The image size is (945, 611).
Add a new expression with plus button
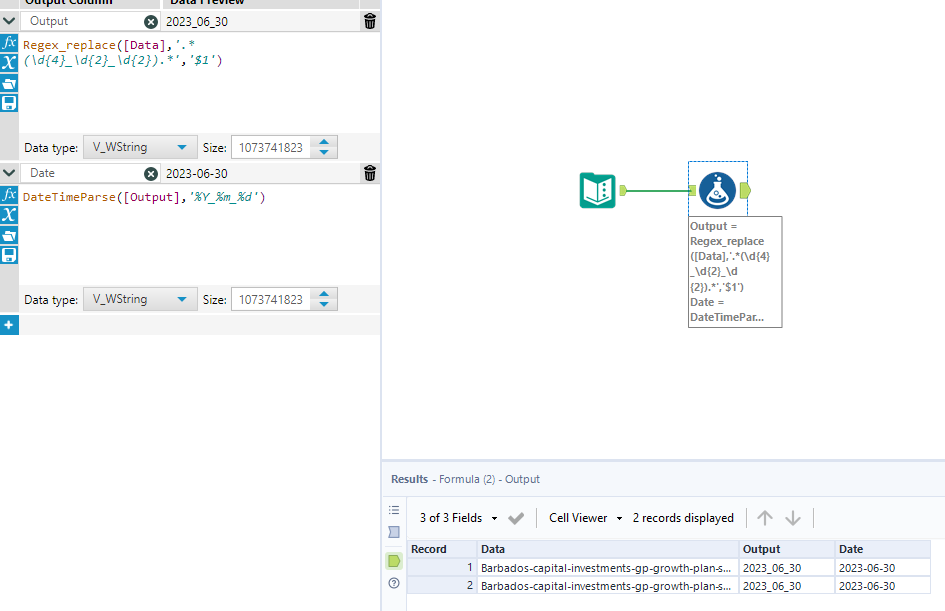coord(9,325)
